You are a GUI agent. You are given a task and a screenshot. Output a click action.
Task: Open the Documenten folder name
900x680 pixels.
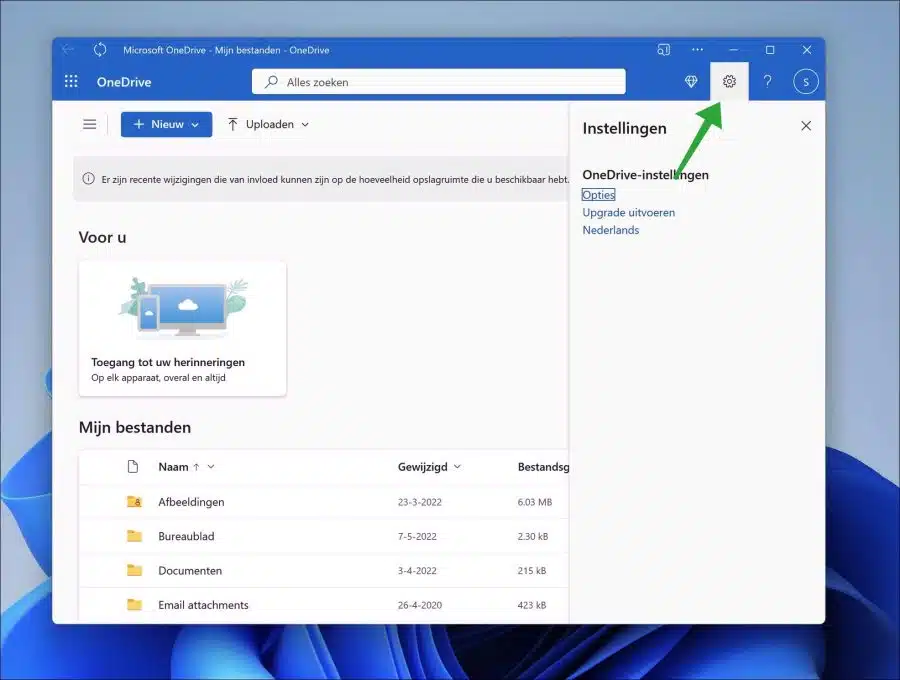[x=190, y=570]
